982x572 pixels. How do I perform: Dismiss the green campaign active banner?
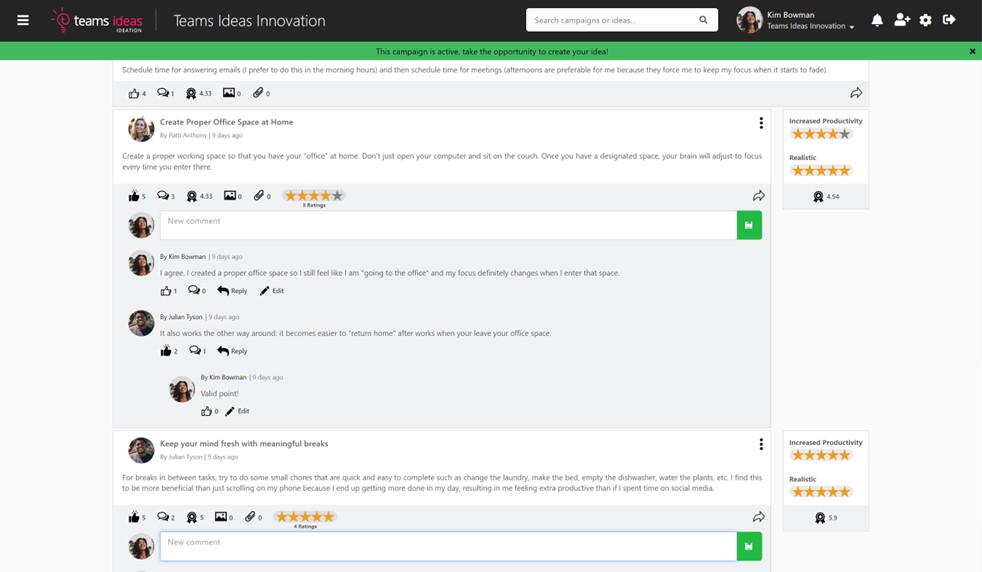tap(972, 51)
